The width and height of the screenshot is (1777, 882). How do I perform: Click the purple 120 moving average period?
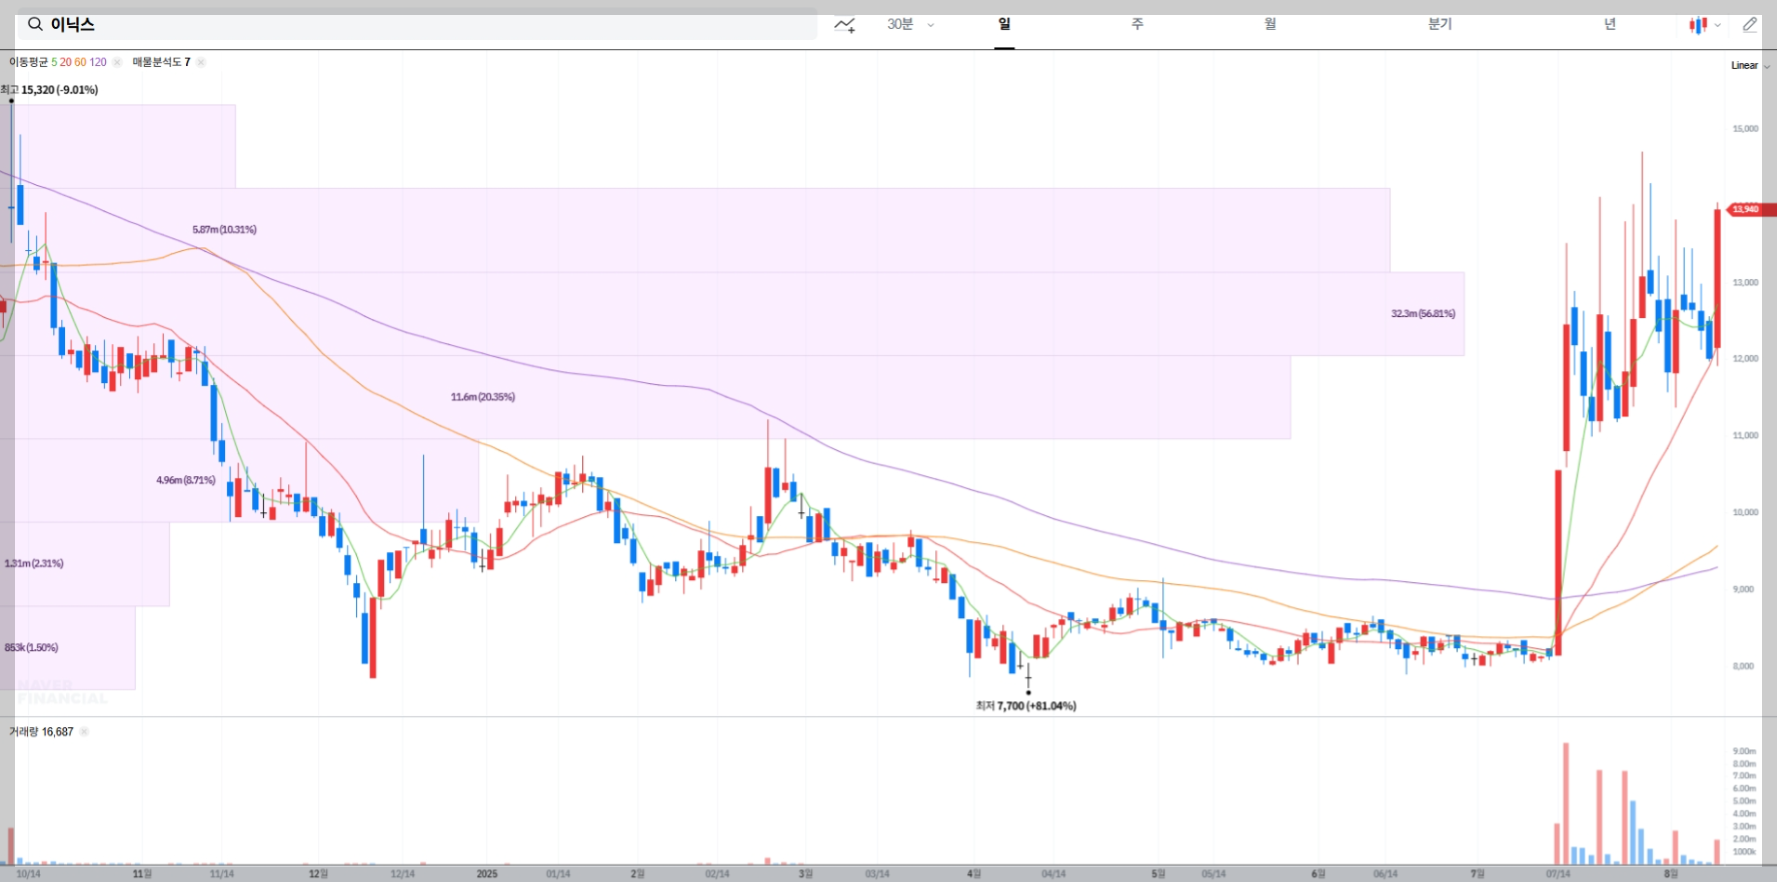pyautogui.click(x=98, y=62)
